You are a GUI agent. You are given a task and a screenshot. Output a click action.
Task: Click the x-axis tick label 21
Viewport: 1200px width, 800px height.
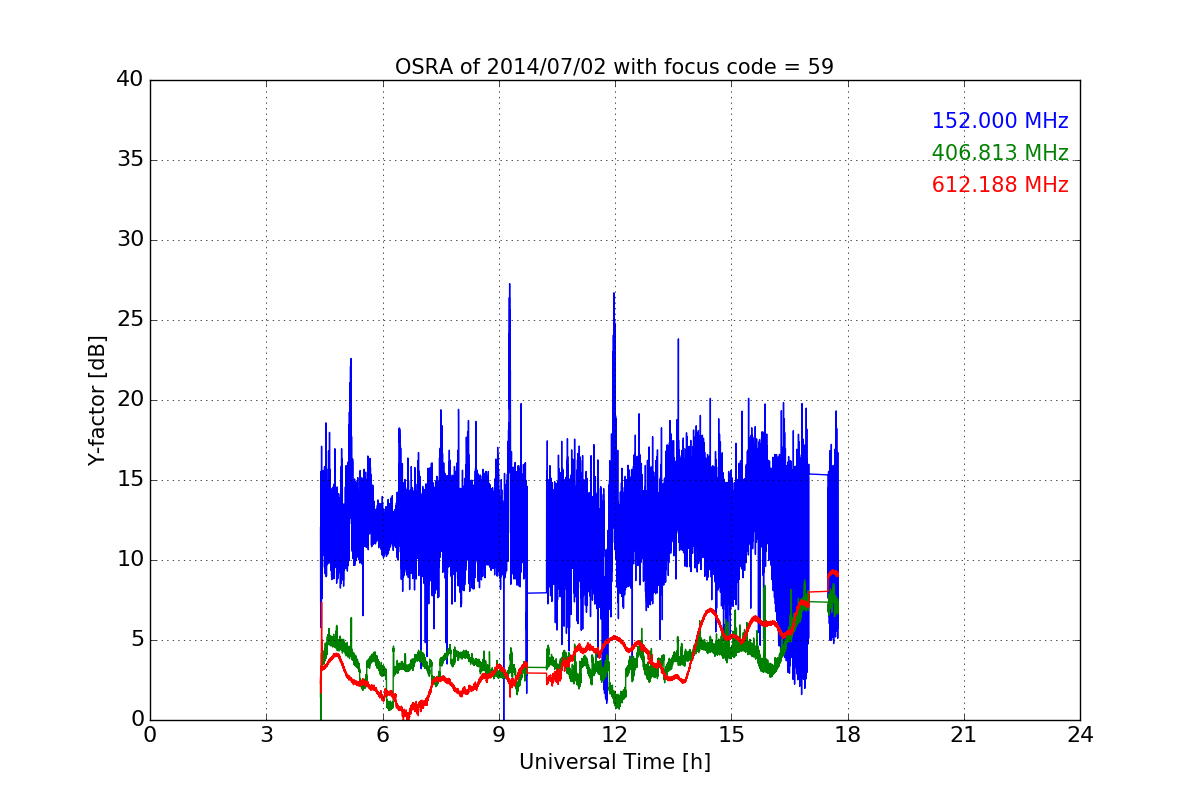click(x=964, y=735)
